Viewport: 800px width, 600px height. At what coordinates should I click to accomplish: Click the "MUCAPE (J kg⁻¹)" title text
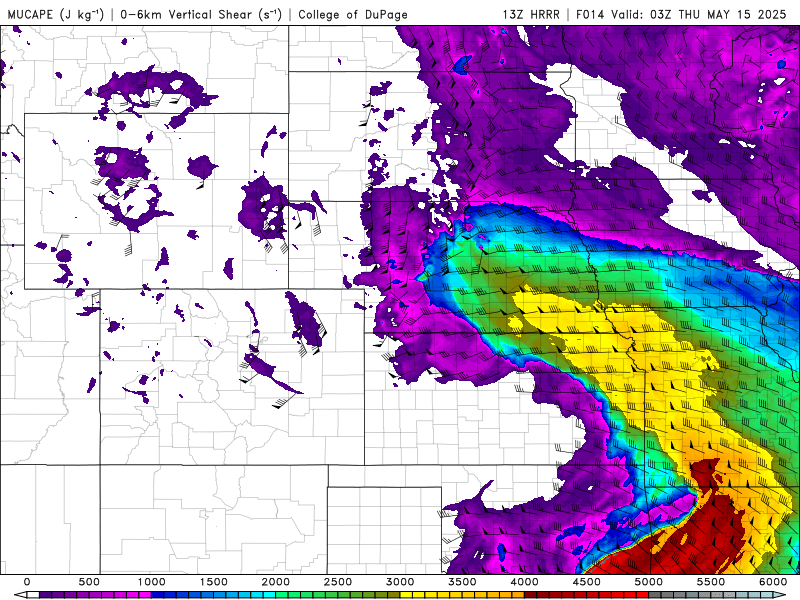(x=56, y=14)
